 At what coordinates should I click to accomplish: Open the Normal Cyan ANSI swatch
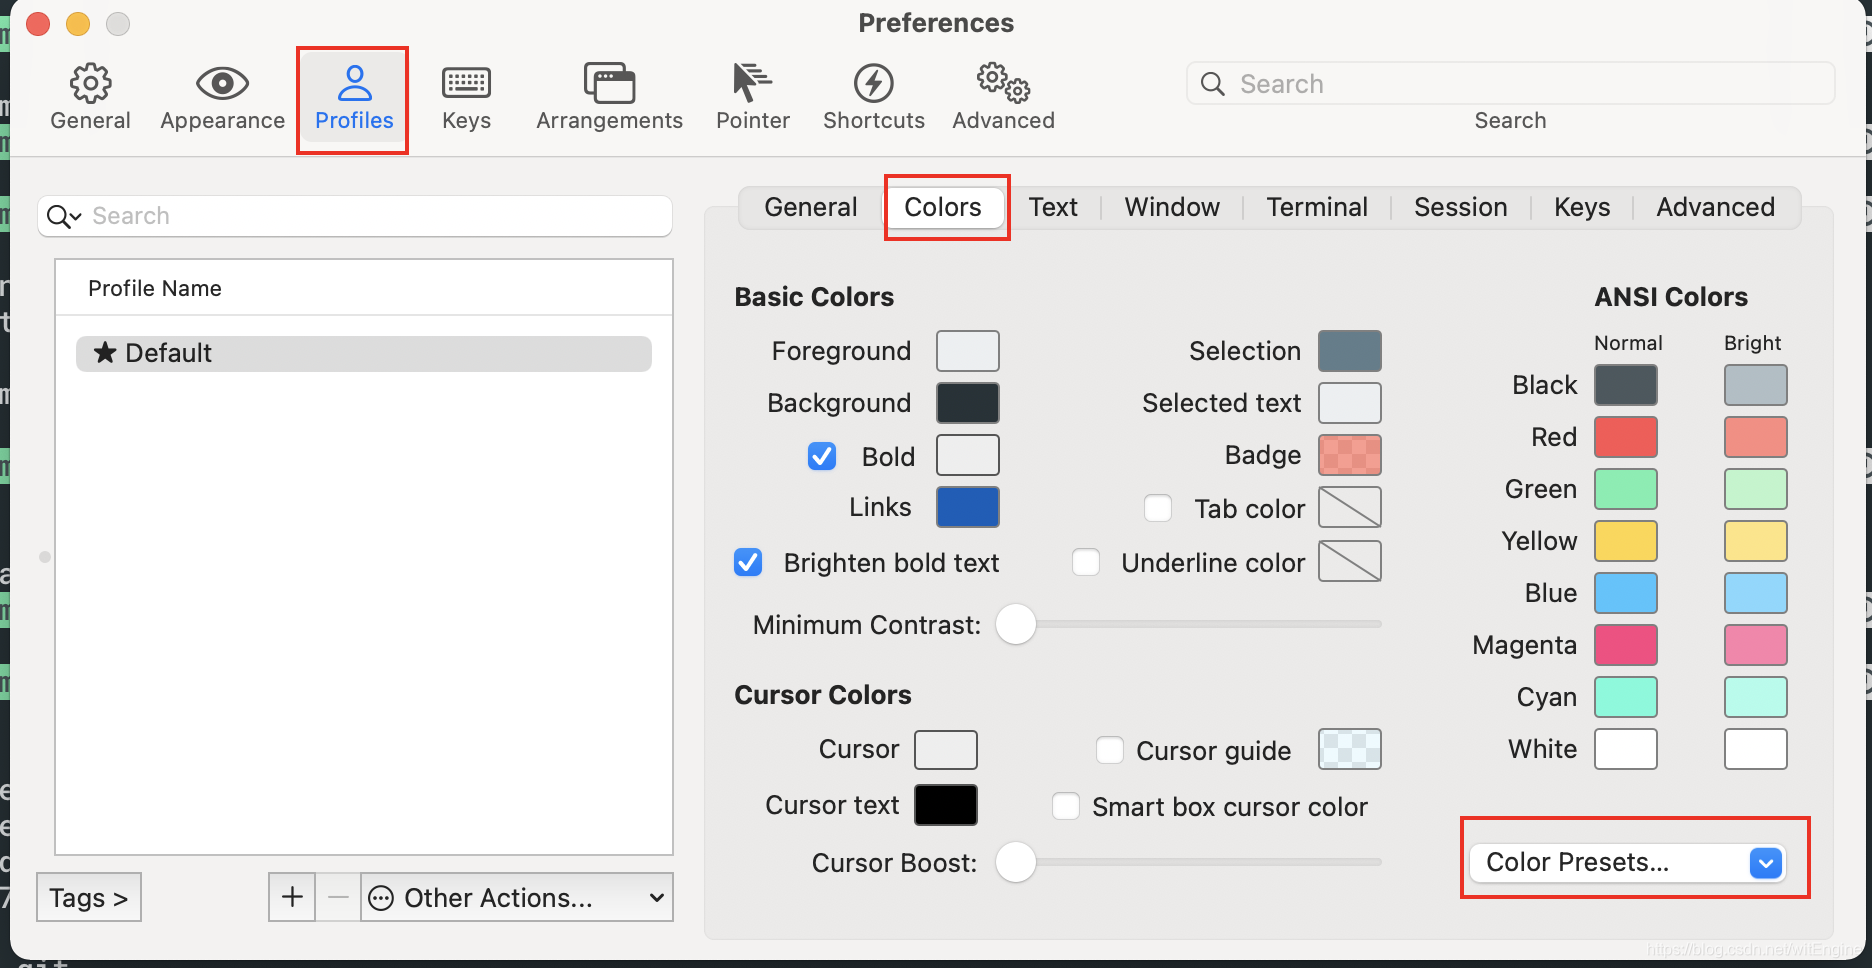[1626, 697]
